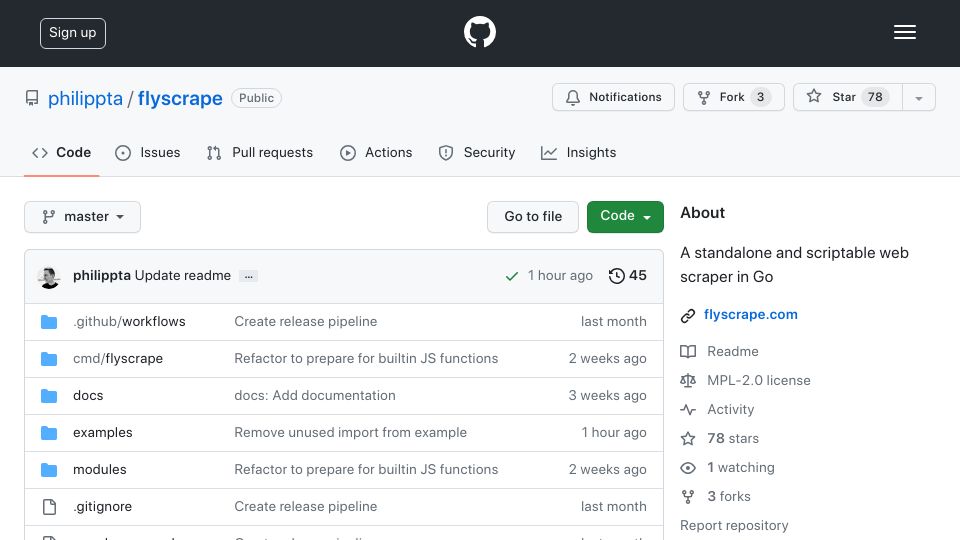Click the green check status icon
The width and height of the screenshot is (960, 540).
(x=512, y=276)
